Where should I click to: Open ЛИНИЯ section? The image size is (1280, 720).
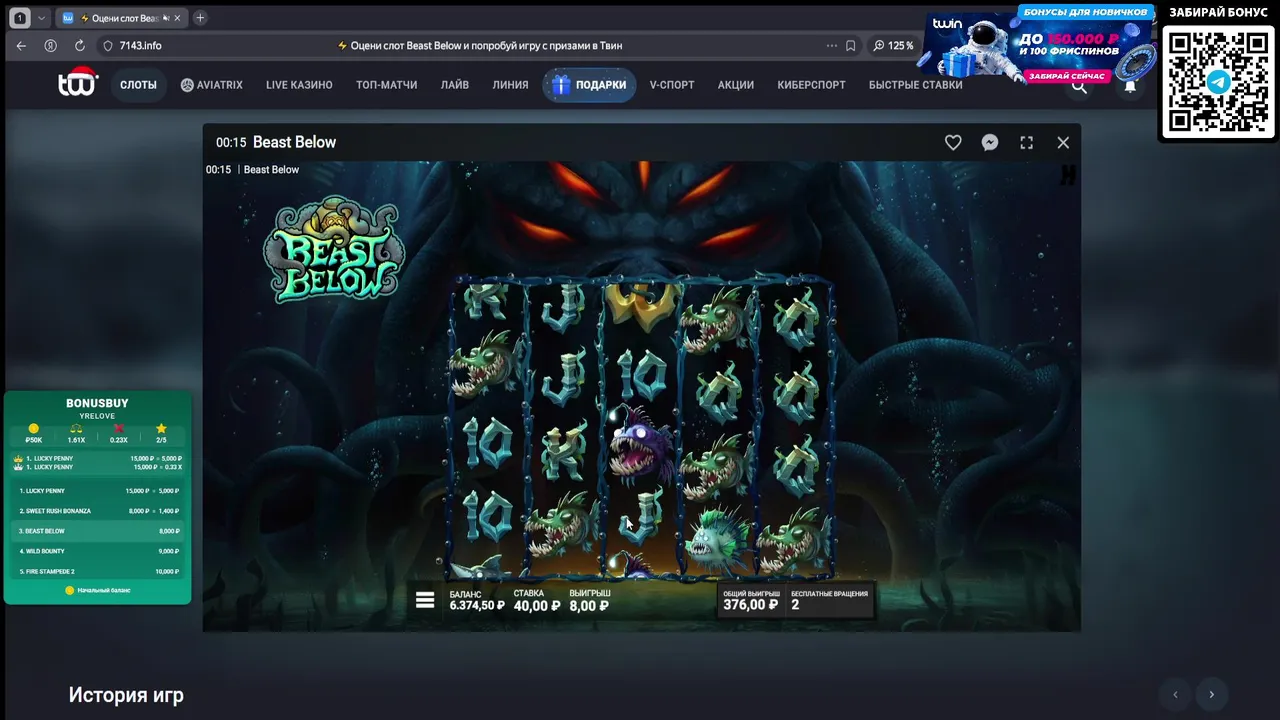[510, 85]
